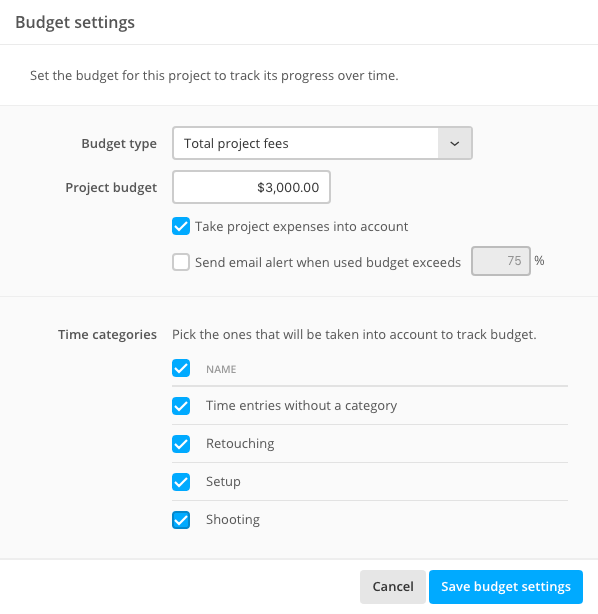Click the NAME column header
The height and width of the screenshot is (614, 598).
click(x=221, y=369)
